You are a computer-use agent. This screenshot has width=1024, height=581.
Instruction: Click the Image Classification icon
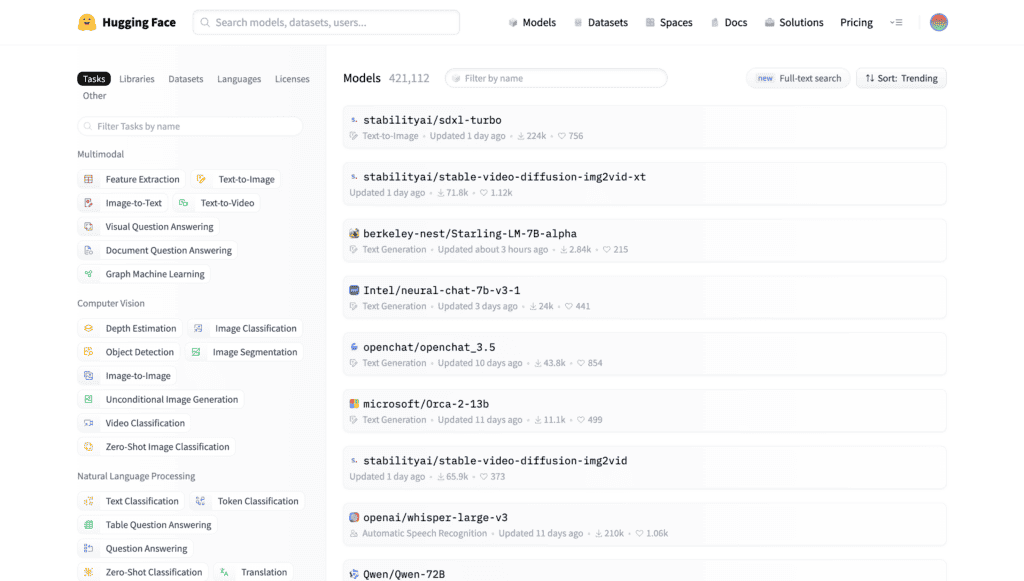tap(199, 328)
